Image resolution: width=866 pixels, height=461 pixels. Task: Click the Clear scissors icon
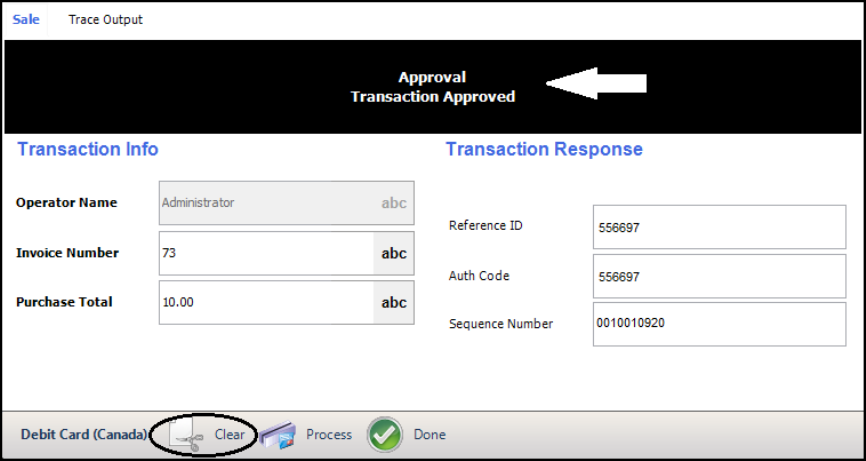tap(186, 434)
